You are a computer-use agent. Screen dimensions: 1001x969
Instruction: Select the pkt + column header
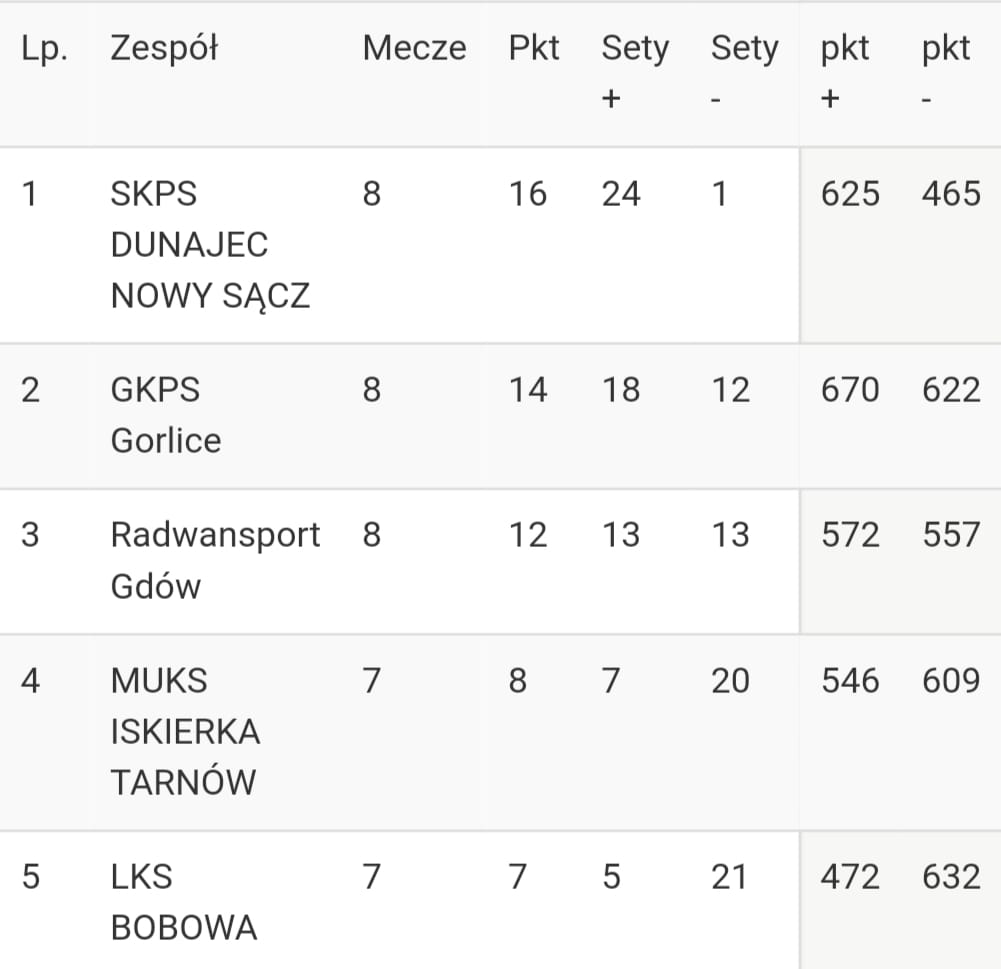click(845, 71)
